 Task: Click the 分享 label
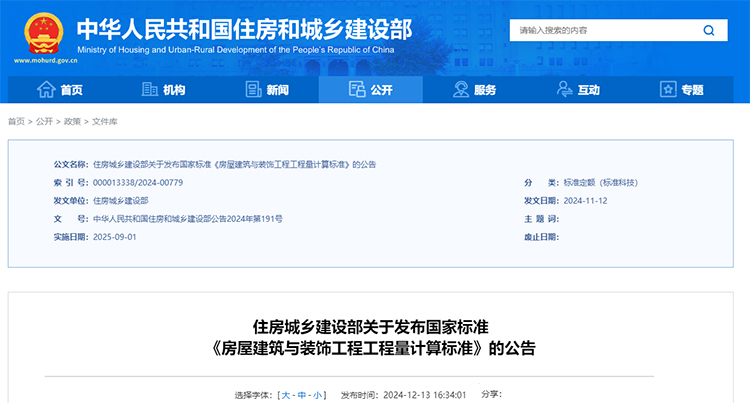pos(491,394)
